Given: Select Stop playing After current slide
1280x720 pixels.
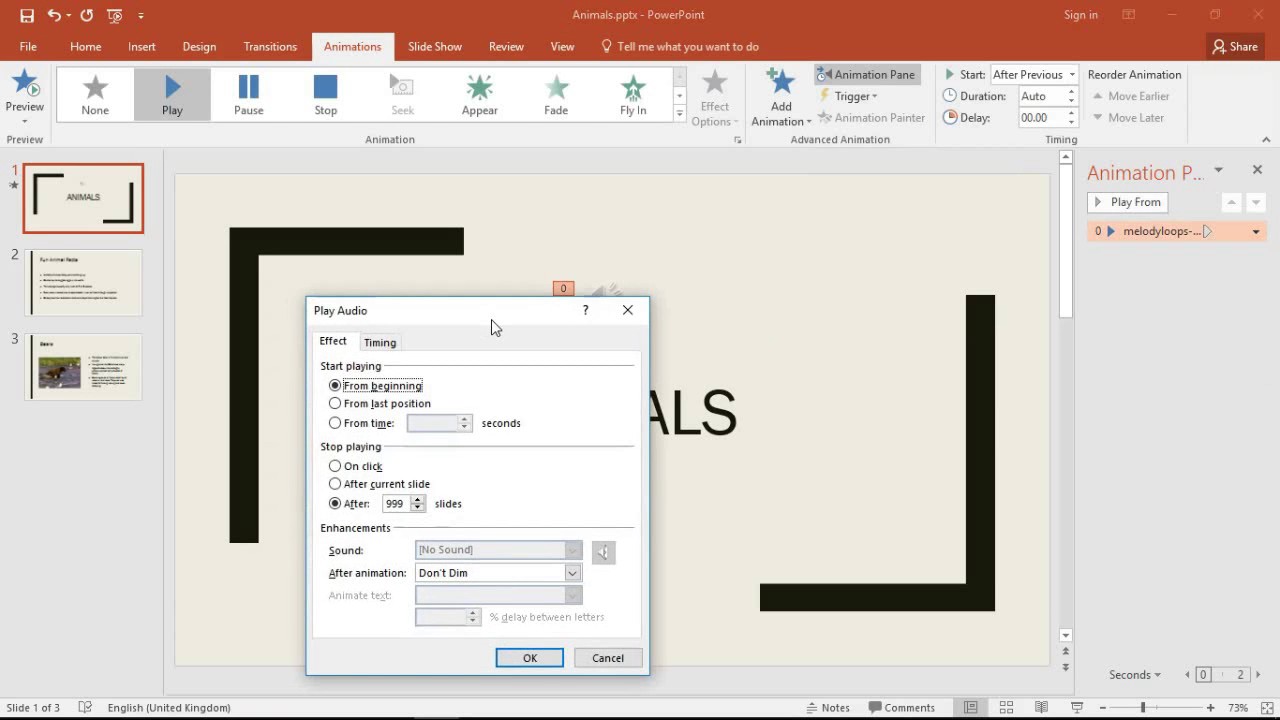Looking at the screenshot, I should [x=335, y=483].
